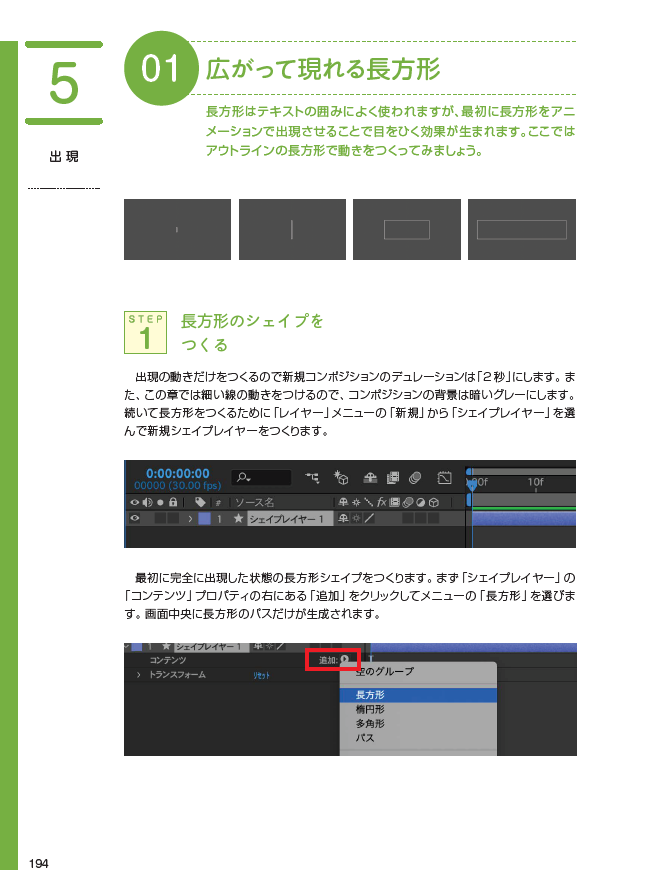Image resolution: width=645 pixels, height=870 pixels.
Task: Enable the frame blending filmstrip icon
Action: [x=392, y=477]
